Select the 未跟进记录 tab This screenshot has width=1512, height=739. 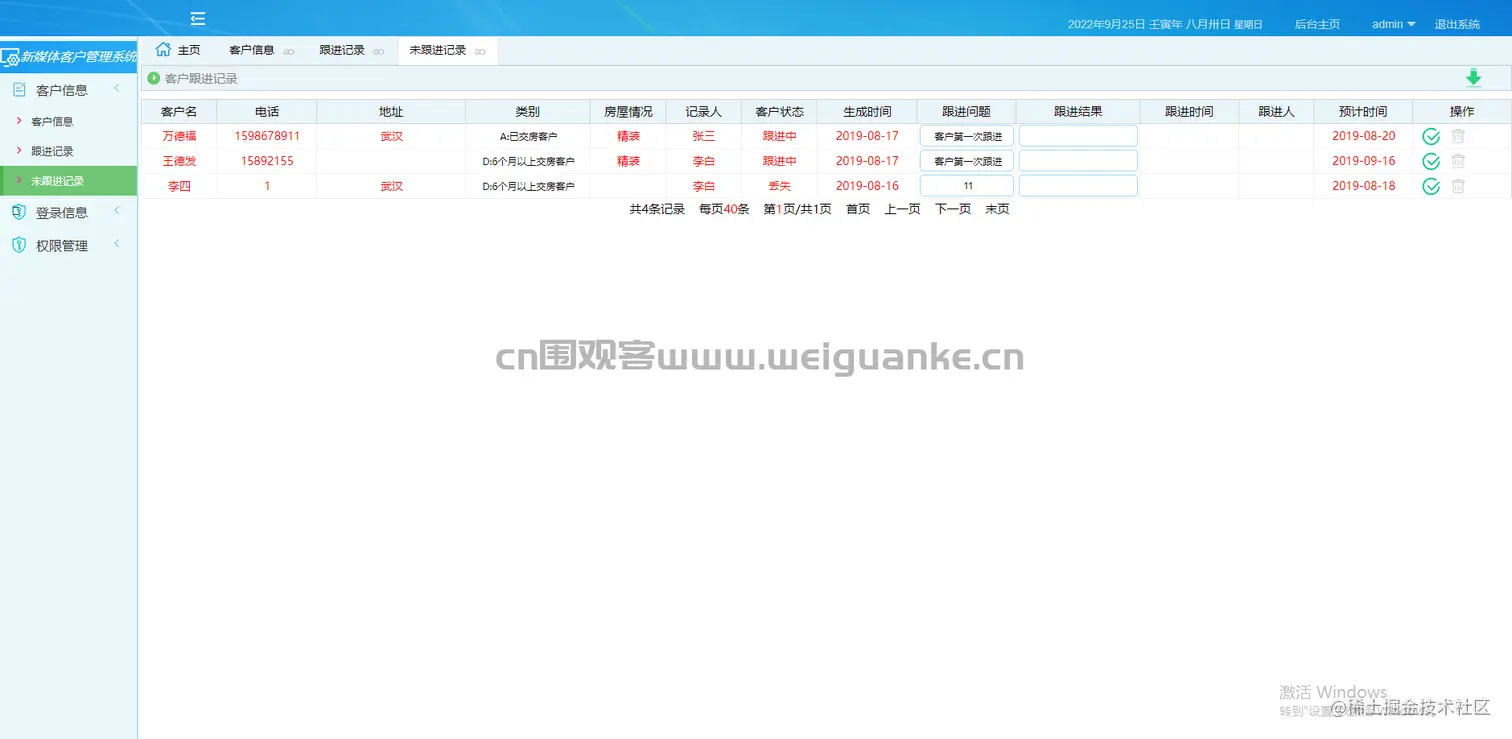pyautogui.click(x=447, y=50)
